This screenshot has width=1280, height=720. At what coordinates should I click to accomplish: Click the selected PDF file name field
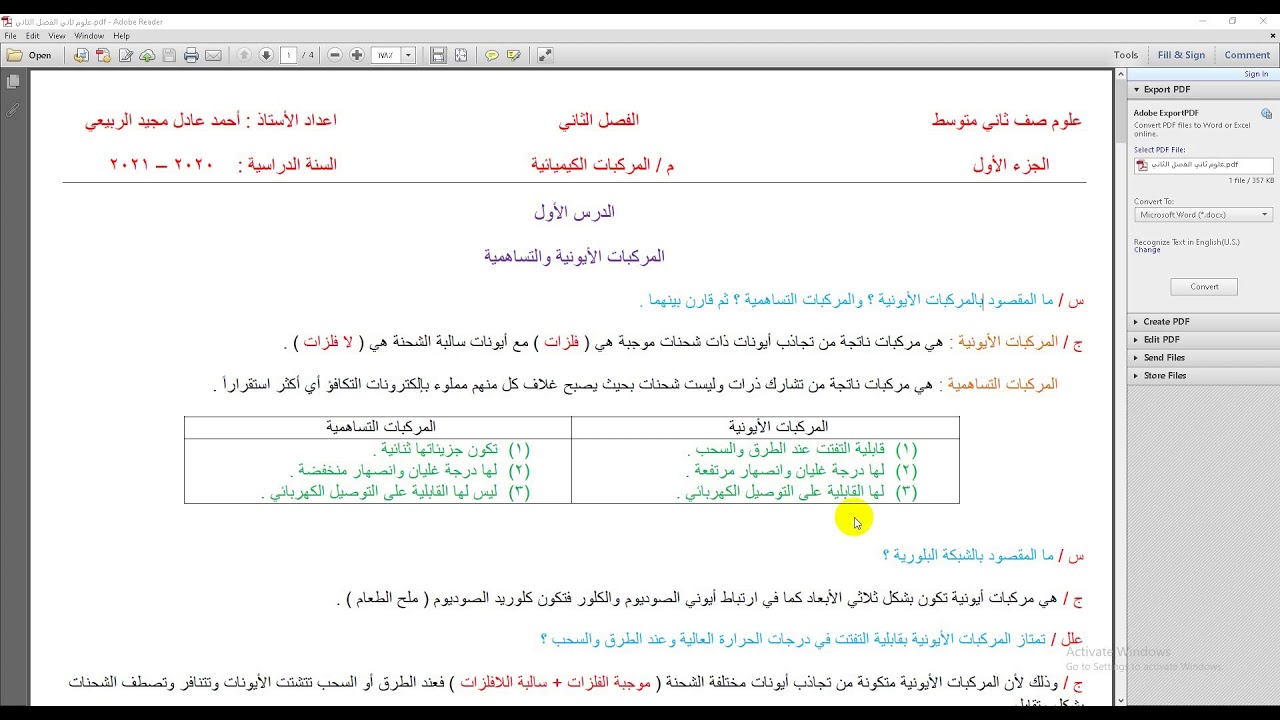click(x=1204, y=165)
